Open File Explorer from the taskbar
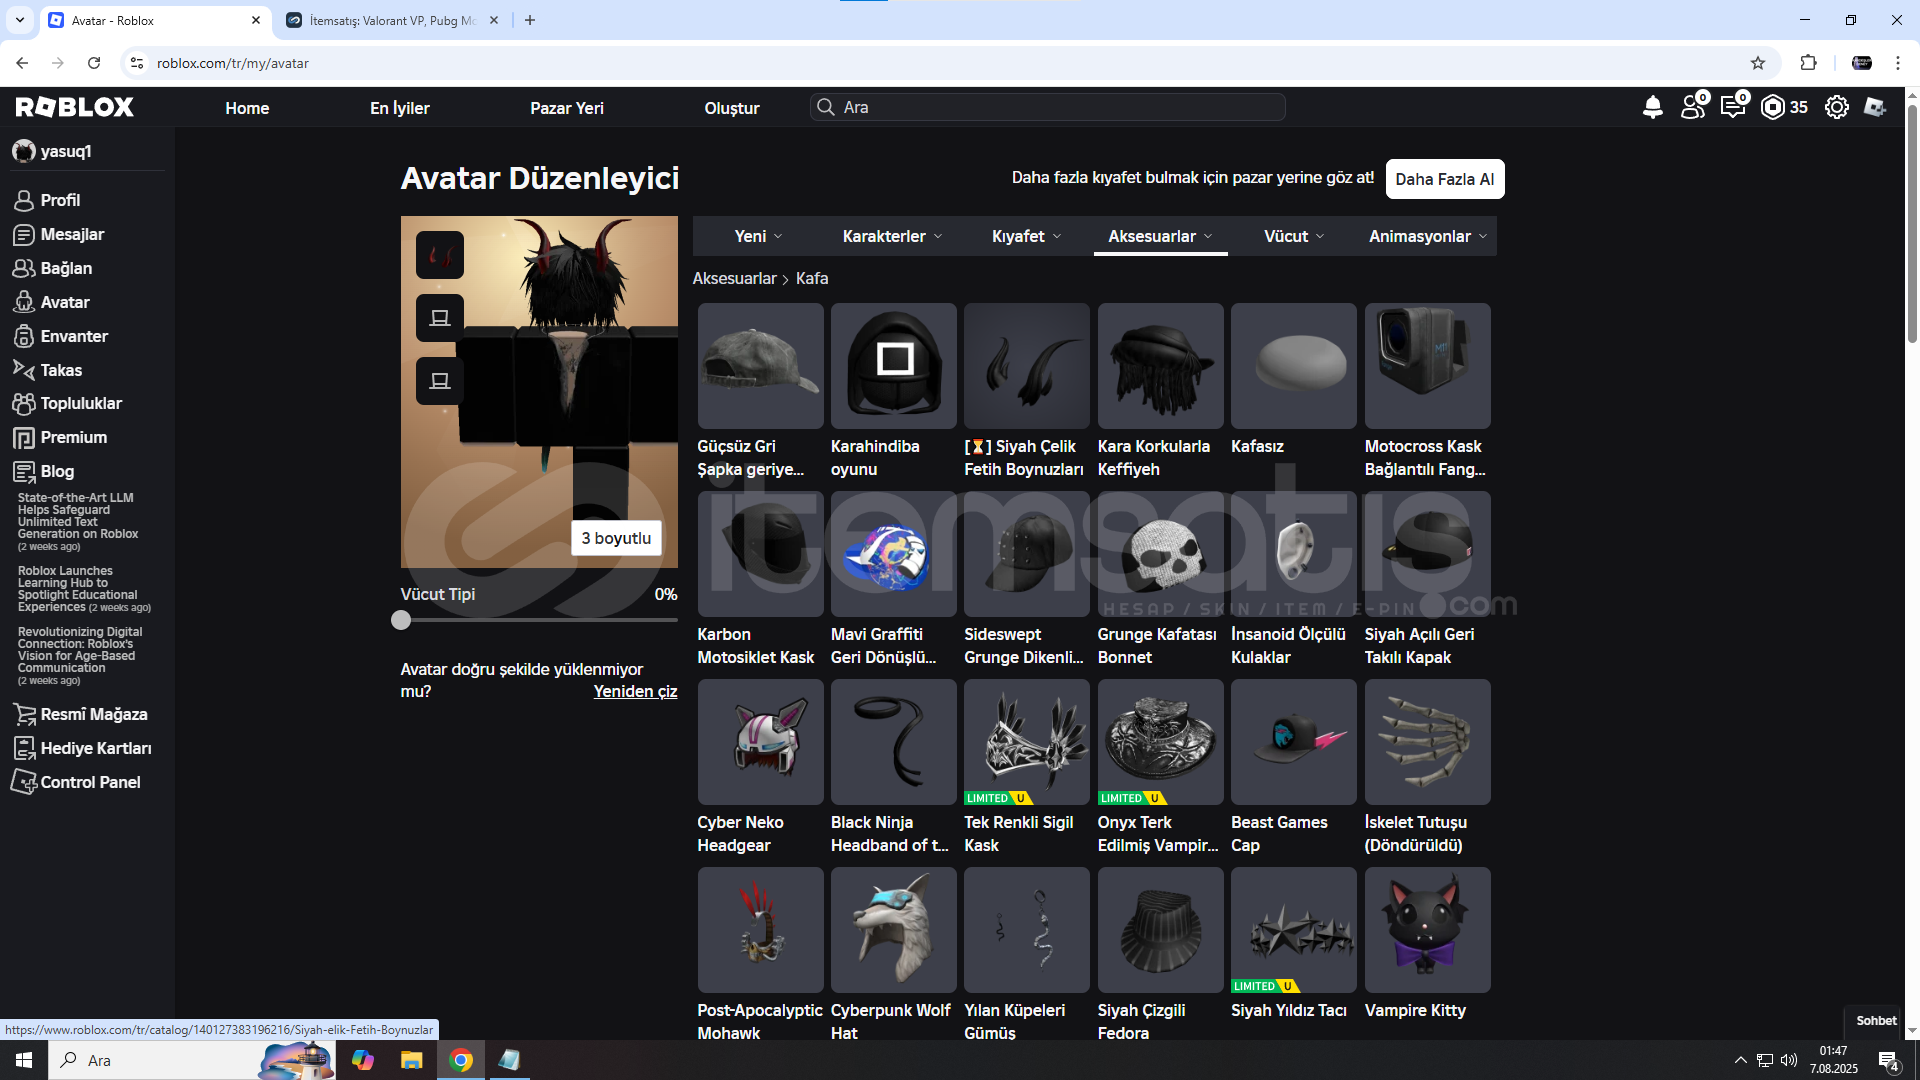 pyautogui.click(x=411, y=1060)
